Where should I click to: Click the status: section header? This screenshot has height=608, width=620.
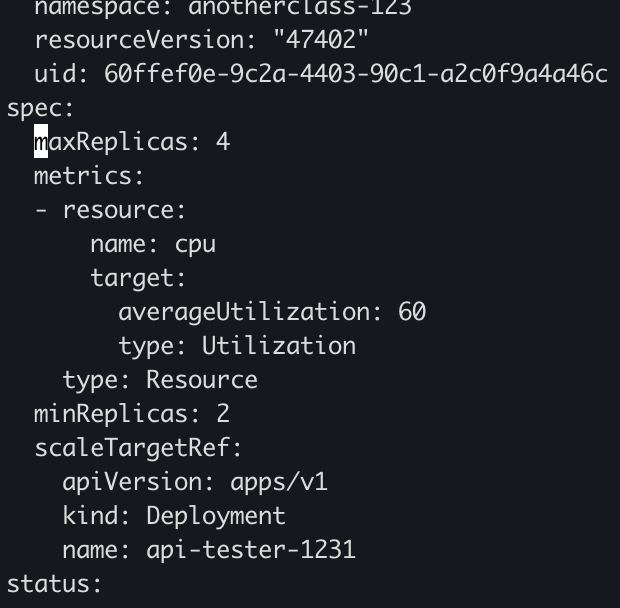pyautogui.click(x=55, y=584)
